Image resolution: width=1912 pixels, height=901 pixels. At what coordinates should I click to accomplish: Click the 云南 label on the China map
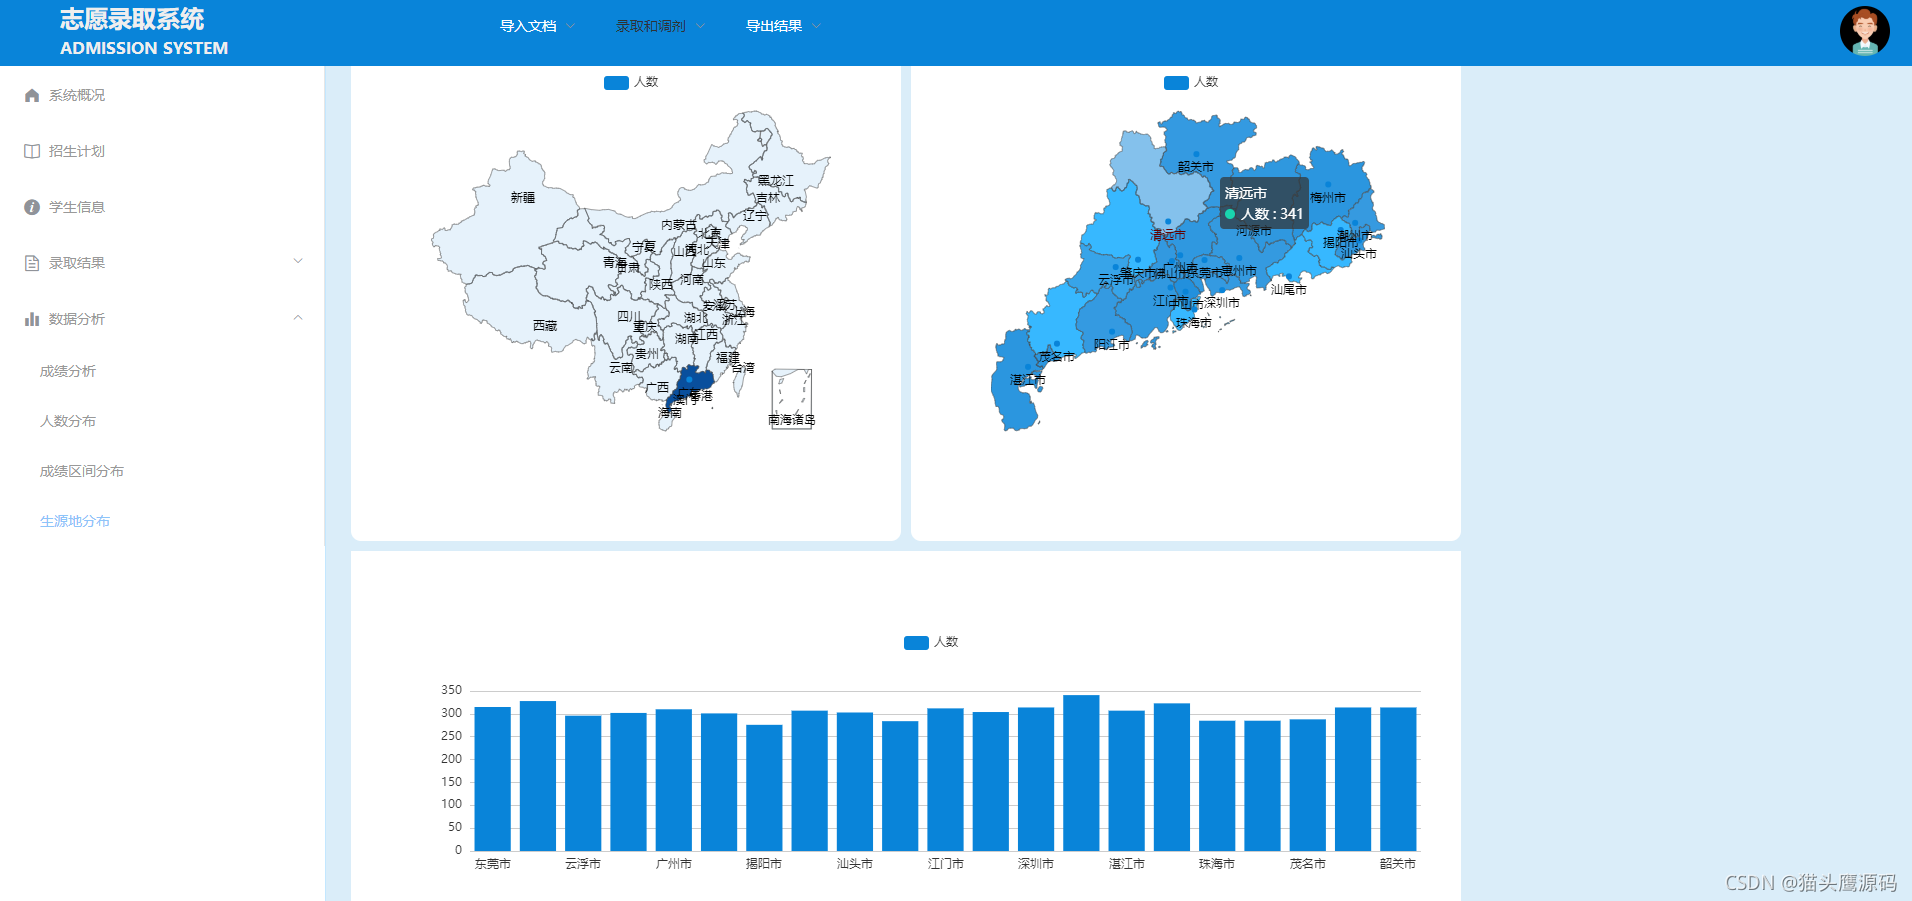pyautogui.click(x=621, y=368)
